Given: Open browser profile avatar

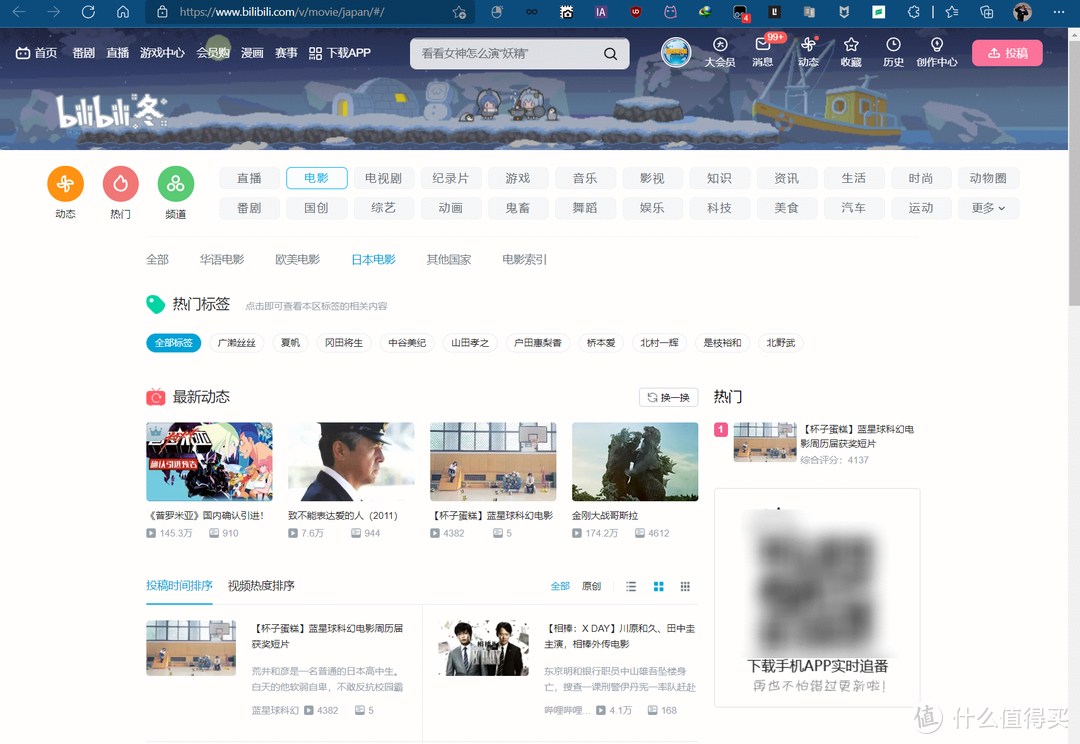Looking at the screenshot, I should [1022, 12].
